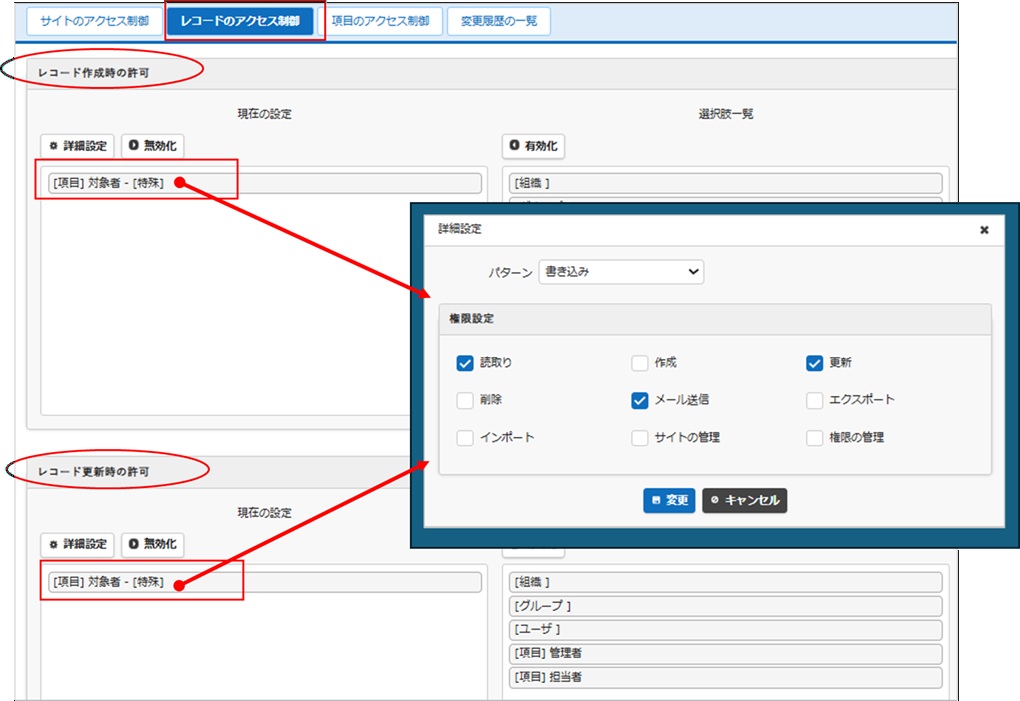
Task: Open the パターン dropdown
Action: 620,272
